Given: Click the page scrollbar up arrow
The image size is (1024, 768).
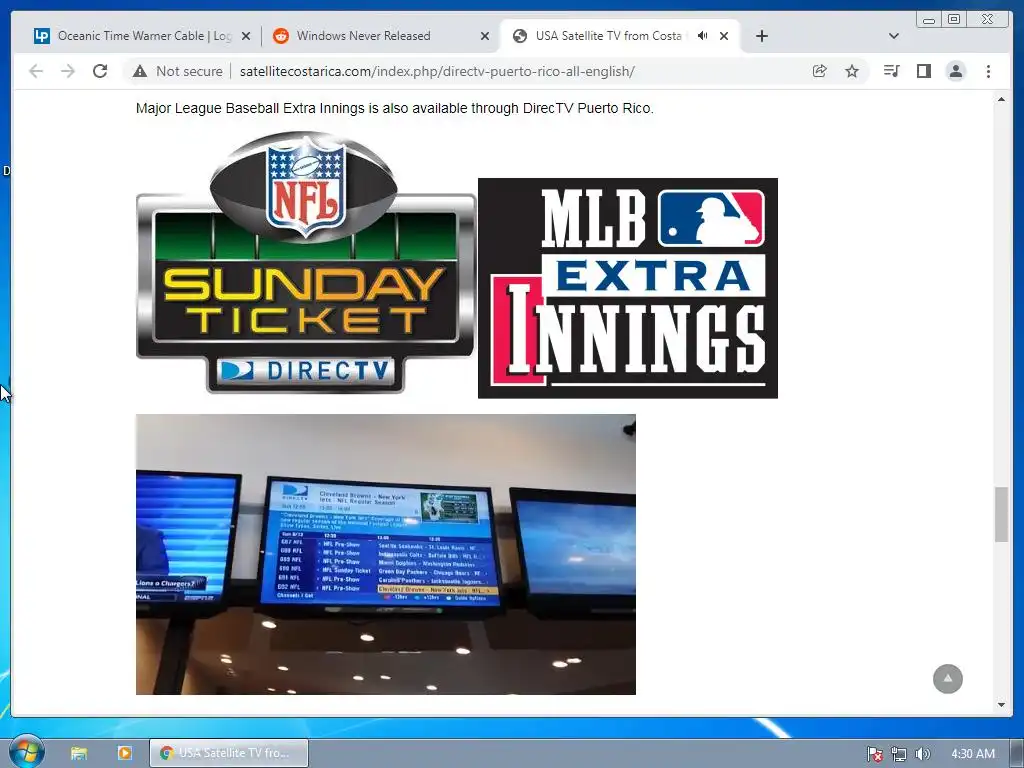Looking at the screenshot, I should click(x=1001, y=99).
